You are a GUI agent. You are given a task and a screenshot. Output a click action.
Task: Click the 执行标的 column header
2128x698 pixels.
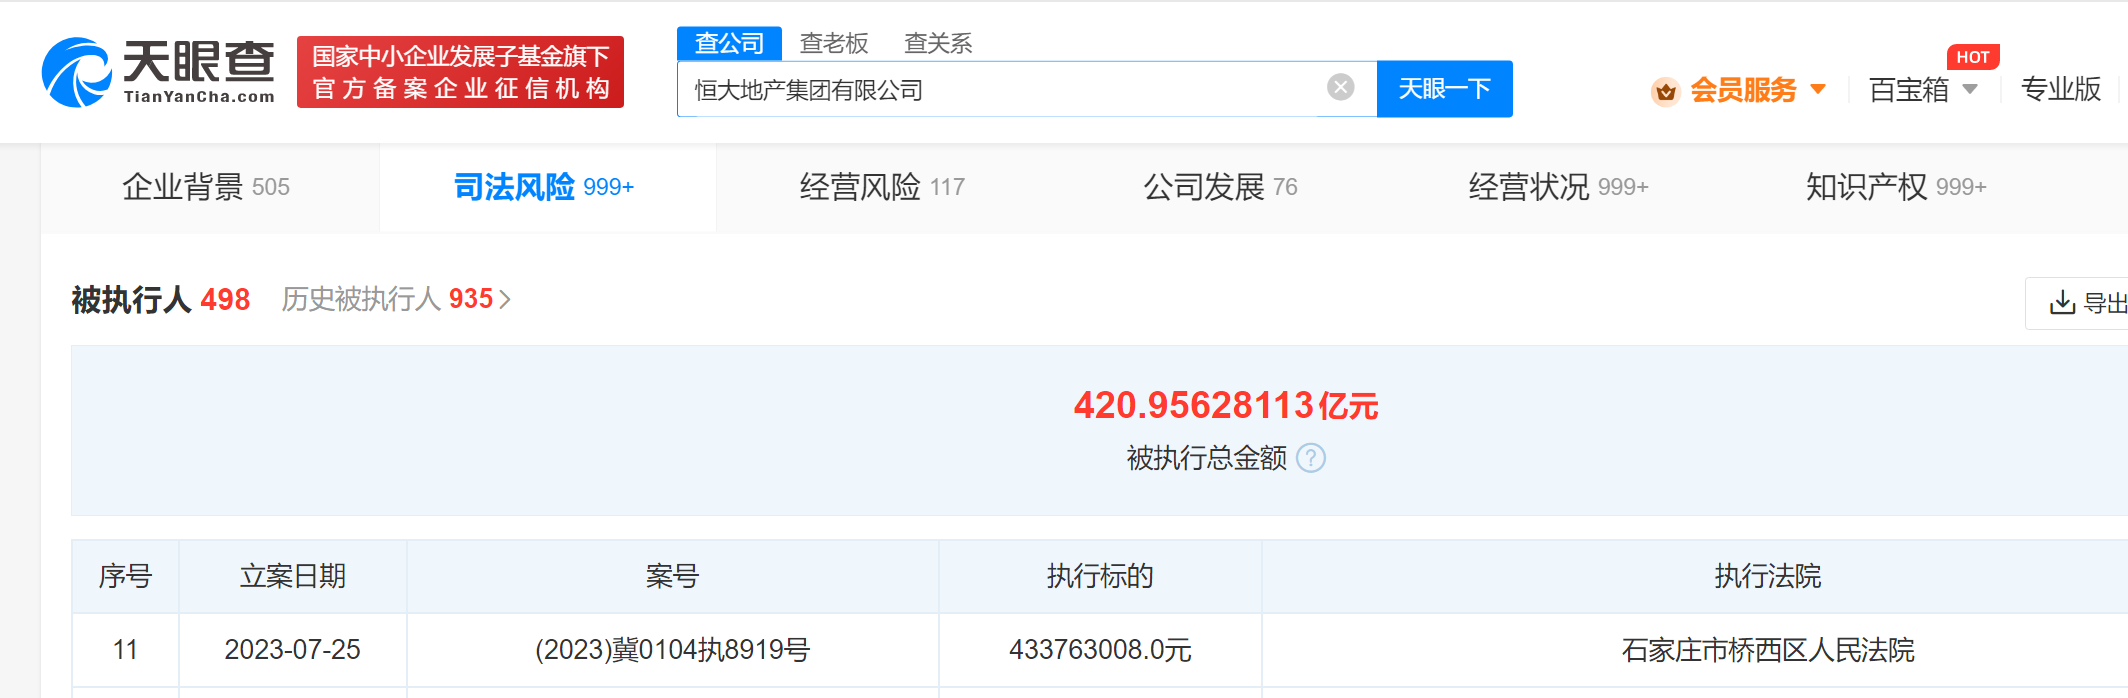1100,576
